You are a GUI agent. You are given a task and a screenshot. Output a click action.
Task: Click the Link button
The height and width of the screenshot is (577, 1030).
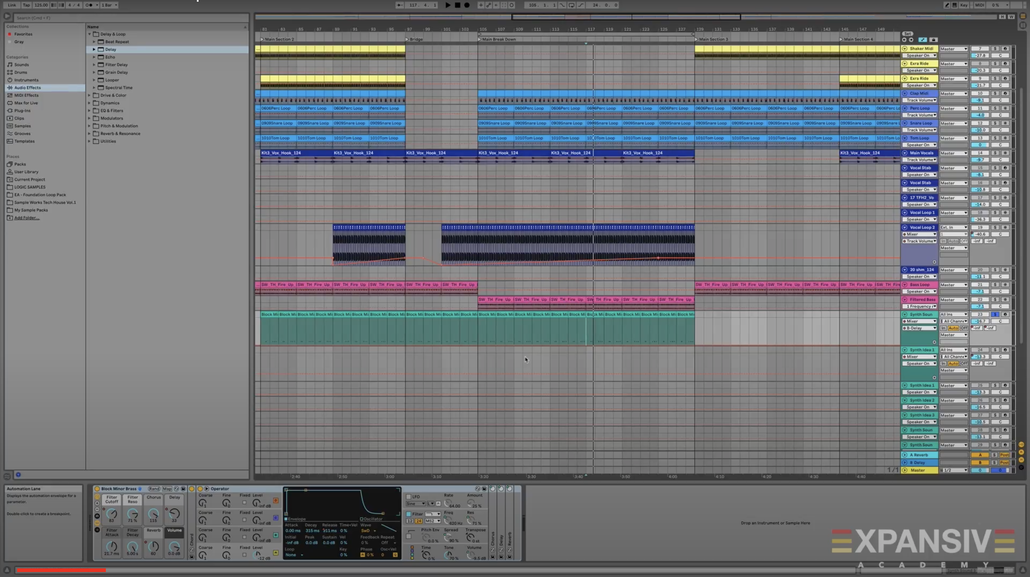(12, 5)
